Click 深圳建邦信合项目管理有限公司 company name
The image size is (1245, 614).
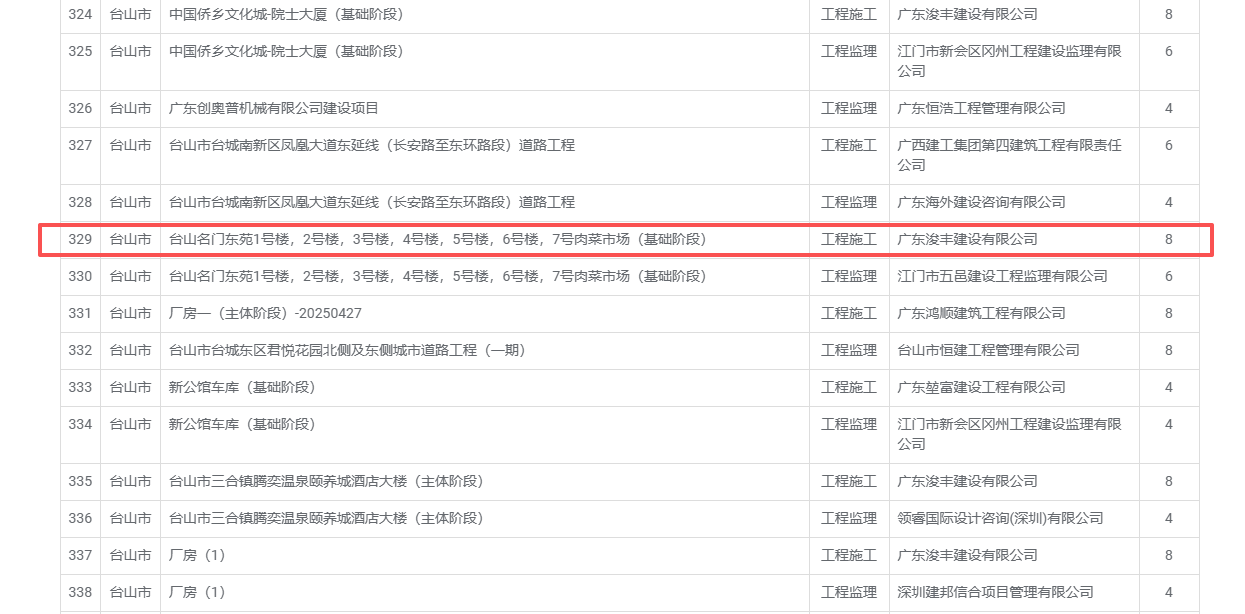tap(995, 592)
